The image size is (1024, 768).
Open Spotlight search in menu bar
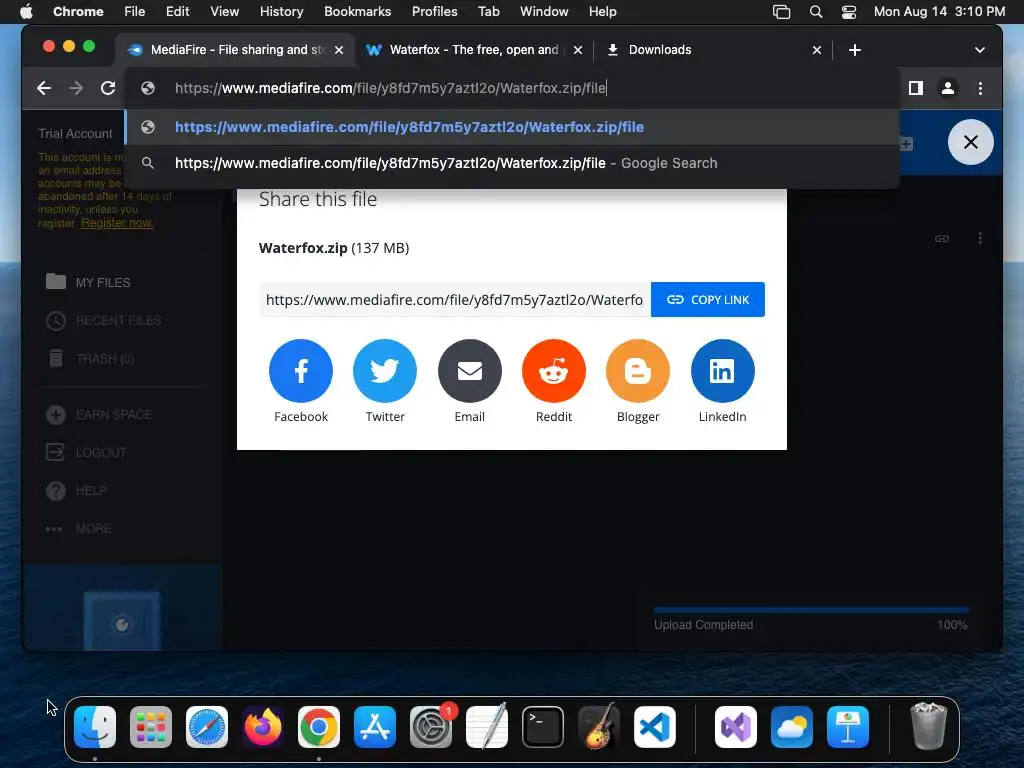click(x=816, y=12)
